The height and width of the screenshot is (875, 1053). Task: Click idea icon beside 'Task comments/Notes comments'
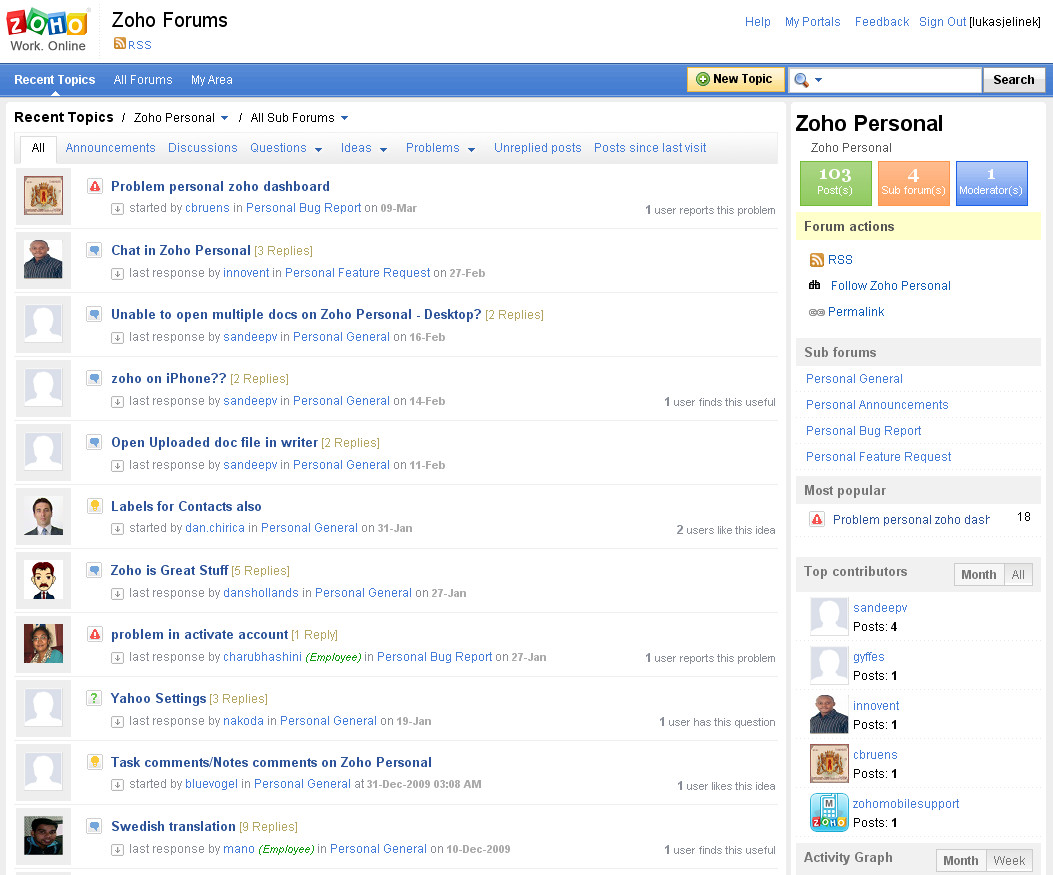(95, 762)
